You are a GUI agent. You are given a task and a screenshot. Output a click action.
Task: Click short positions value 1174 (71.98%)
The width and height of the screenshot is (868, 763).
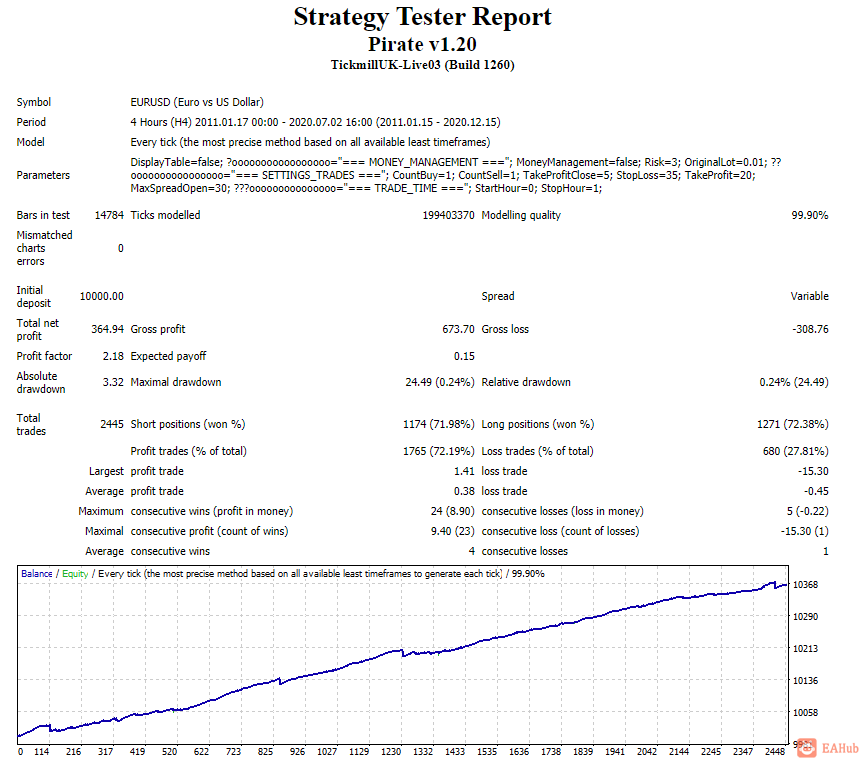pyautogui.click(x=438, y=424)
